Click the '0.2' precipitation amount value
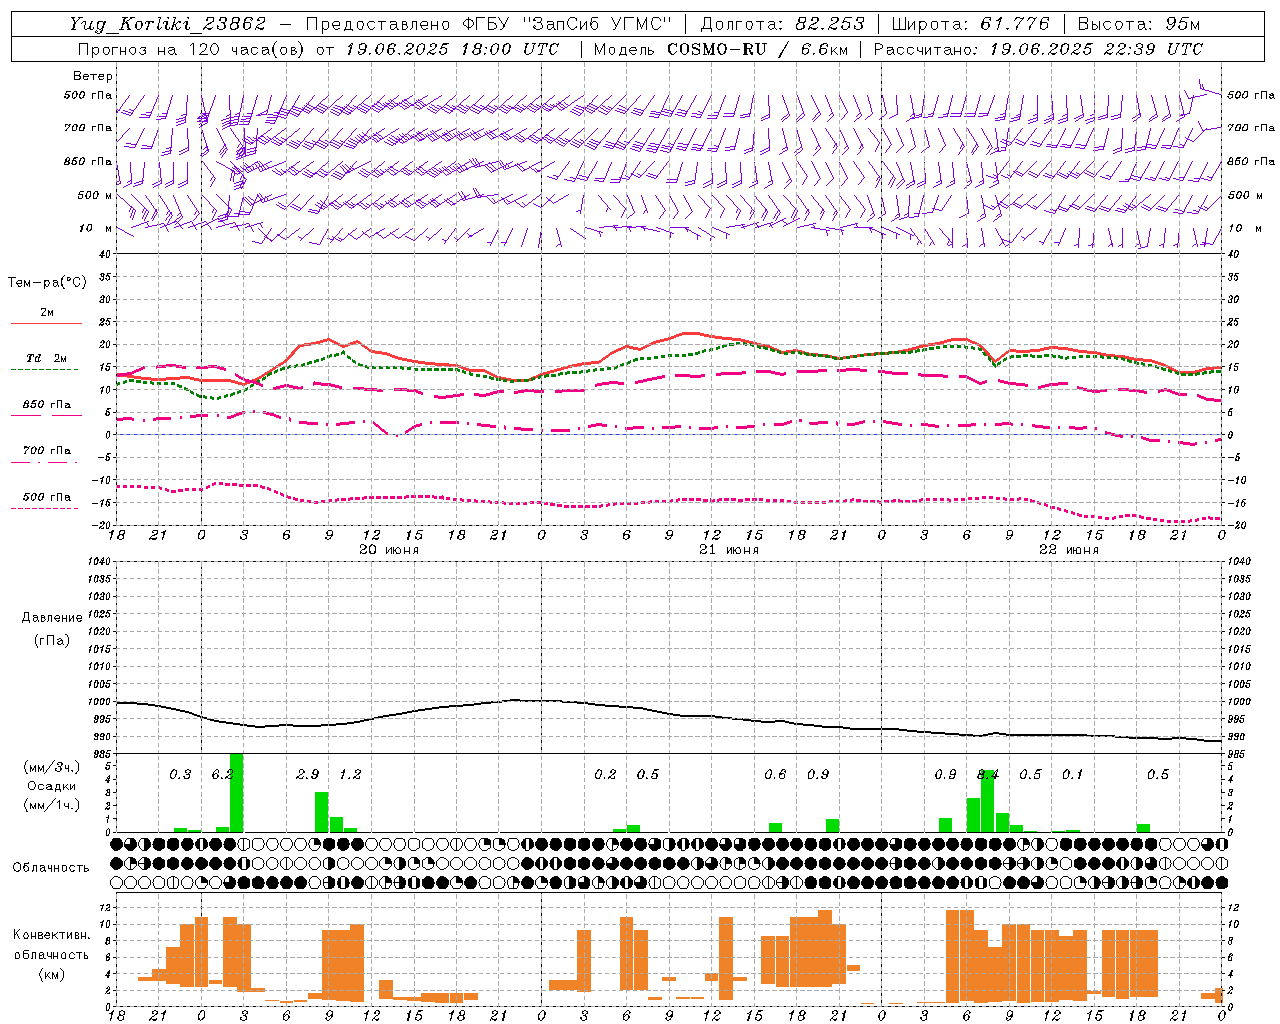Image resolution: width=1280 pixels, height=1024 pixels. pos(605,774)
